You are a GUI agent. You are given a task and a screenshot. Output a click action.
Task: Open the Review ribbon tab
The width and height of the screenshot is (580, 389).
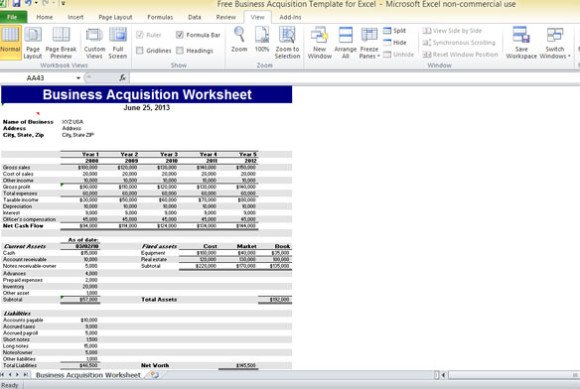pos(226,17)
